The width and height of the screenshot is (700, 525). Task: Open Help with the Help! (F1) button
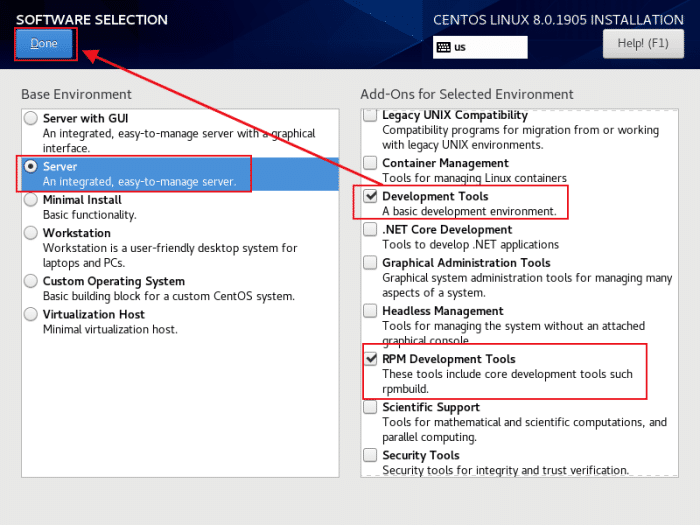[643, 43]
